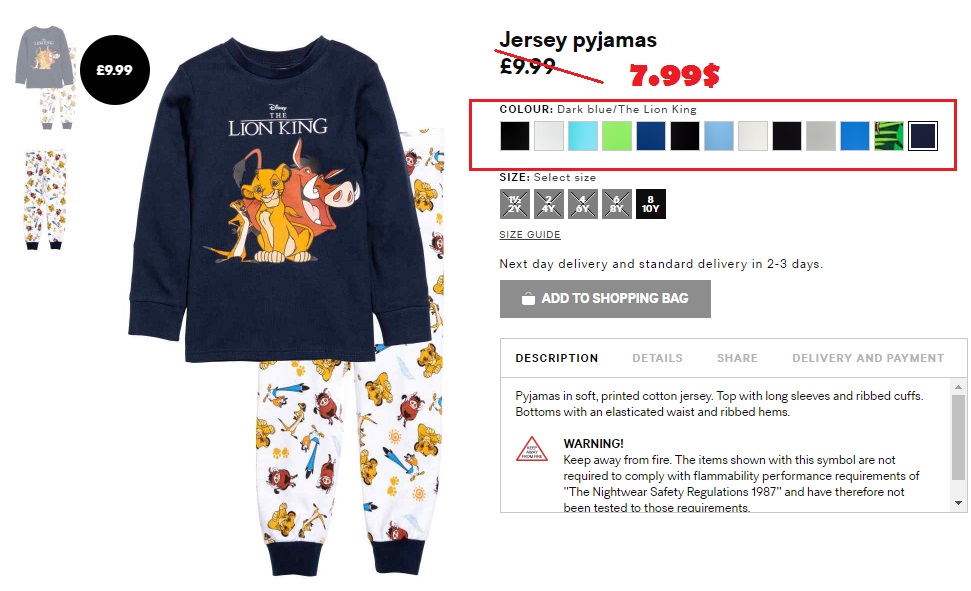Click the scrollbar up arrow in description
This screenshot has width=971, height=591.
pos(959,387)
